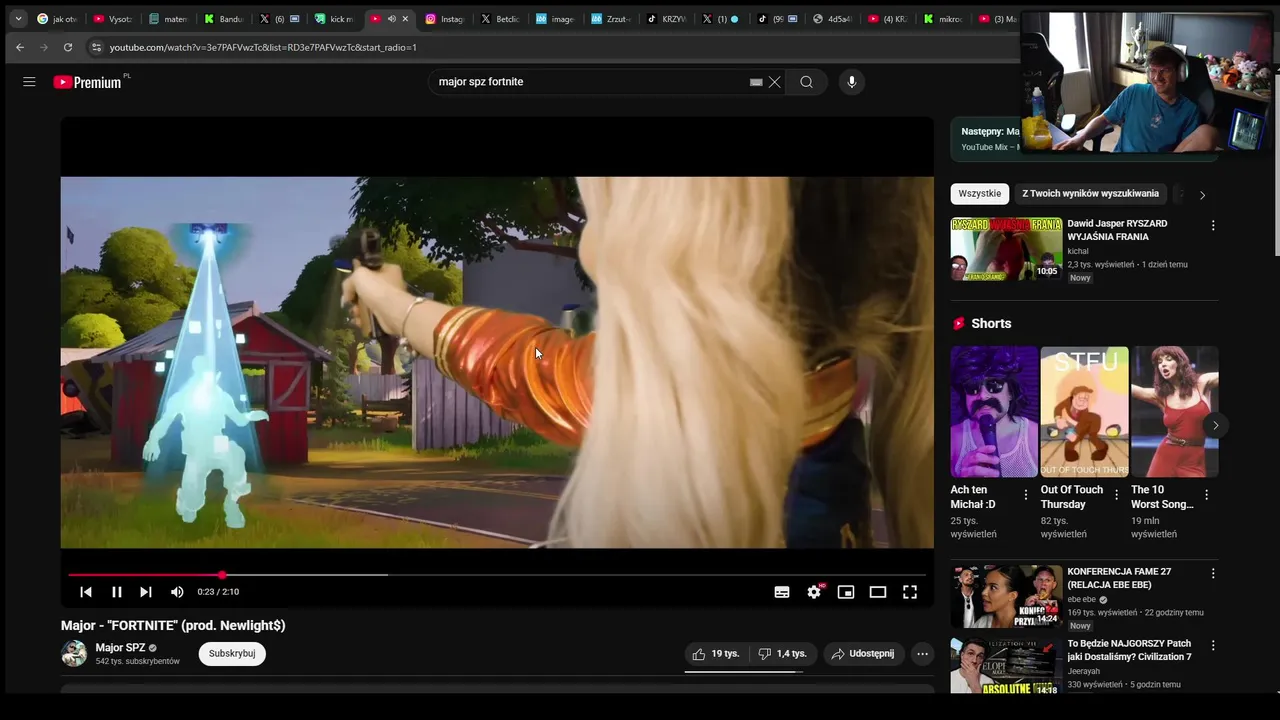Open the 'Ach ten Michał :D' short
This screenshot has height=720, width=1280.
(994, 412)
